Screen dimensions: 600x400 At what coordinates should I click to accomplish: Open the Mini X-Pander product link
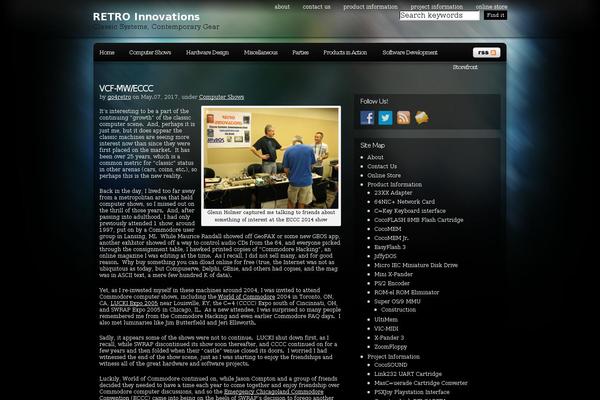393,274
